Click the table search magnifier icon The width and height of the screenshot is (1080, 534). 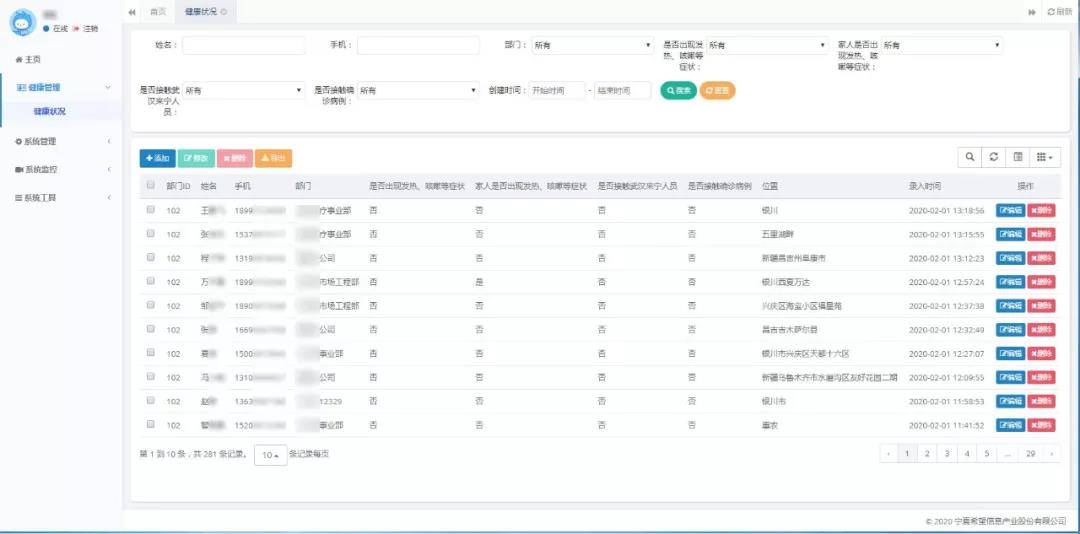(969, 157)
